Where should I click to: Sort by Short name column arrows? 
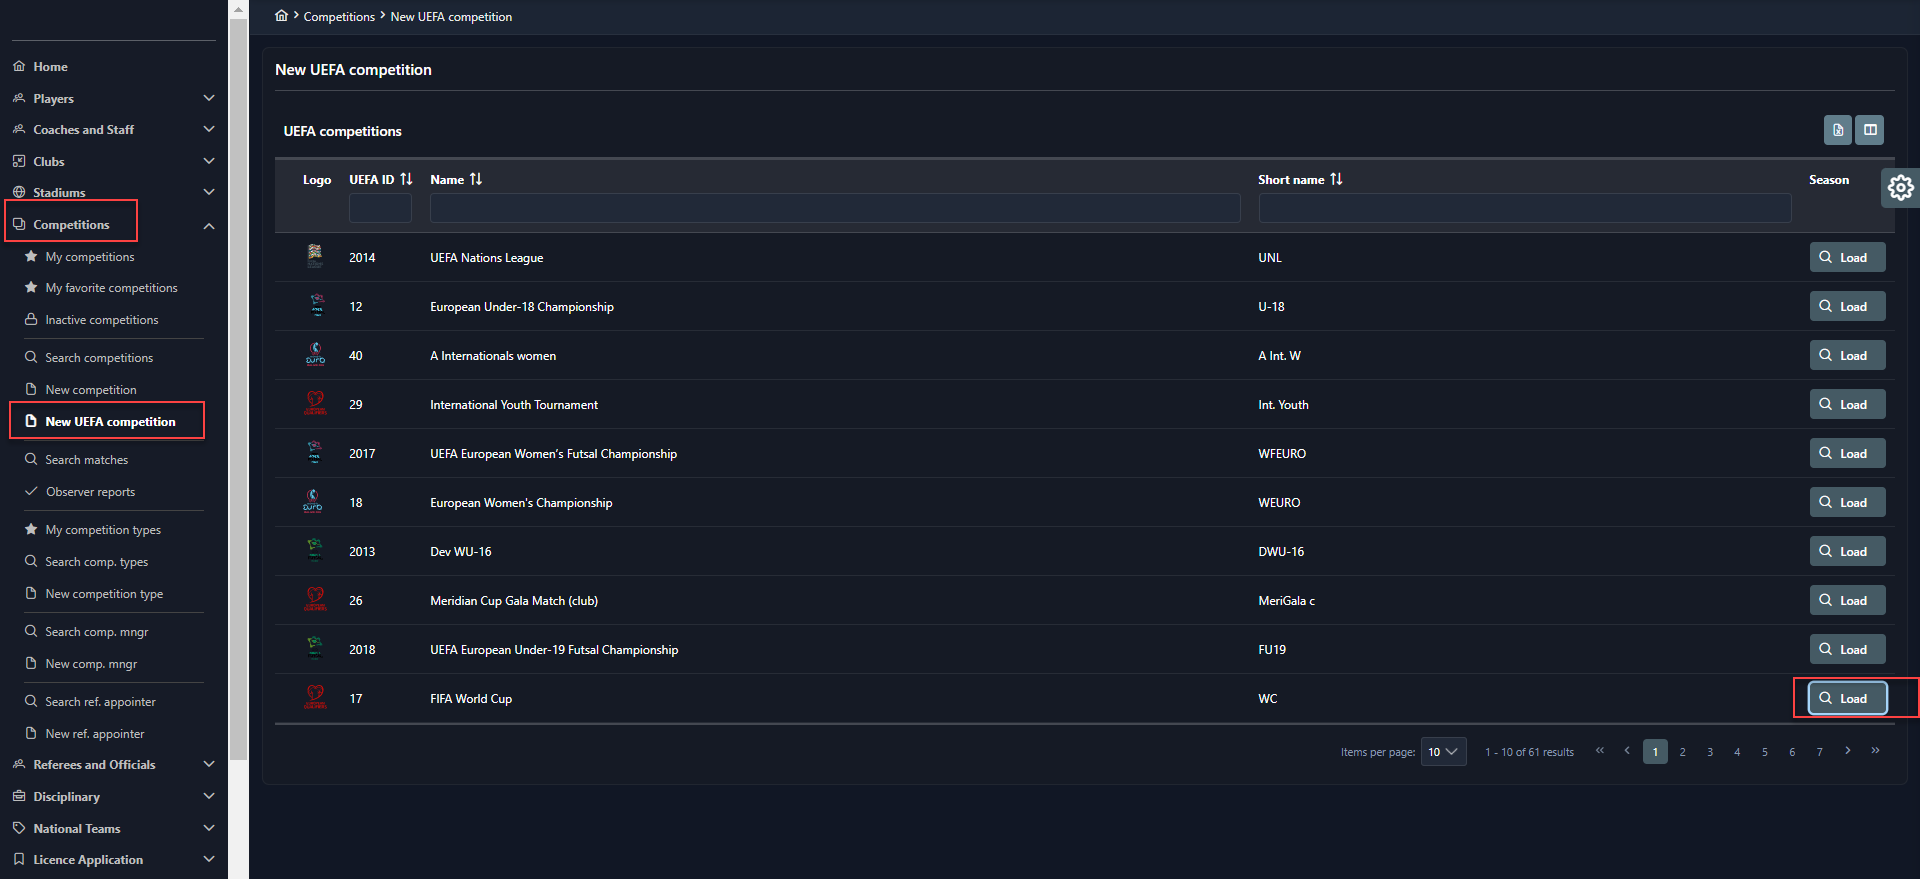[x=1336, y=180]
